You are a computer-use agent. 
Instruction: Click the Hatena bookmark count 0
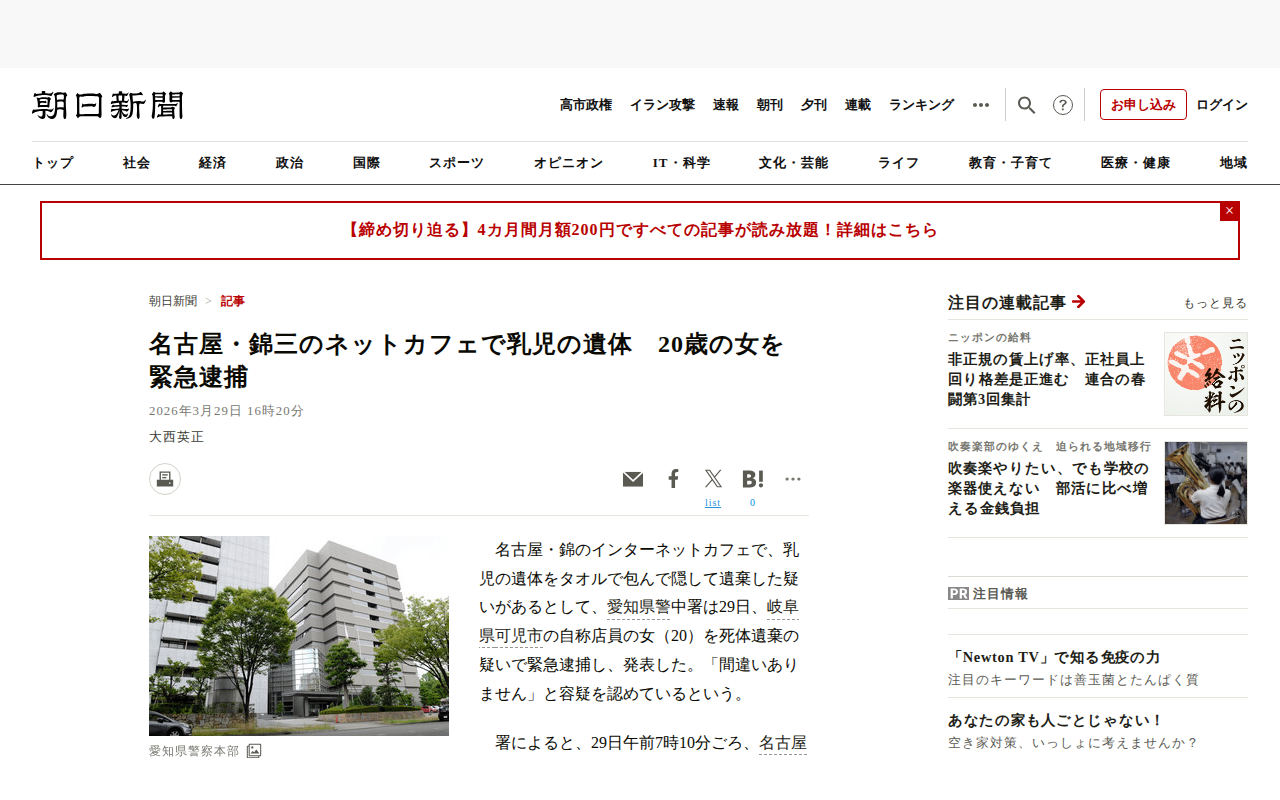(x=753, y=503)
